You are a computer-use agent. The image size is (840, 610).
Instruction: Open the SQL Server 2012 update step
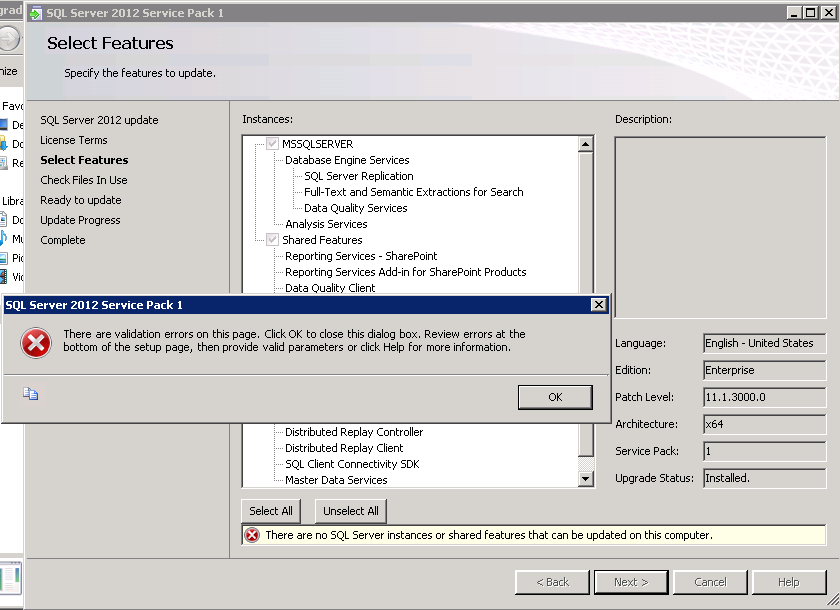[99, 120]
